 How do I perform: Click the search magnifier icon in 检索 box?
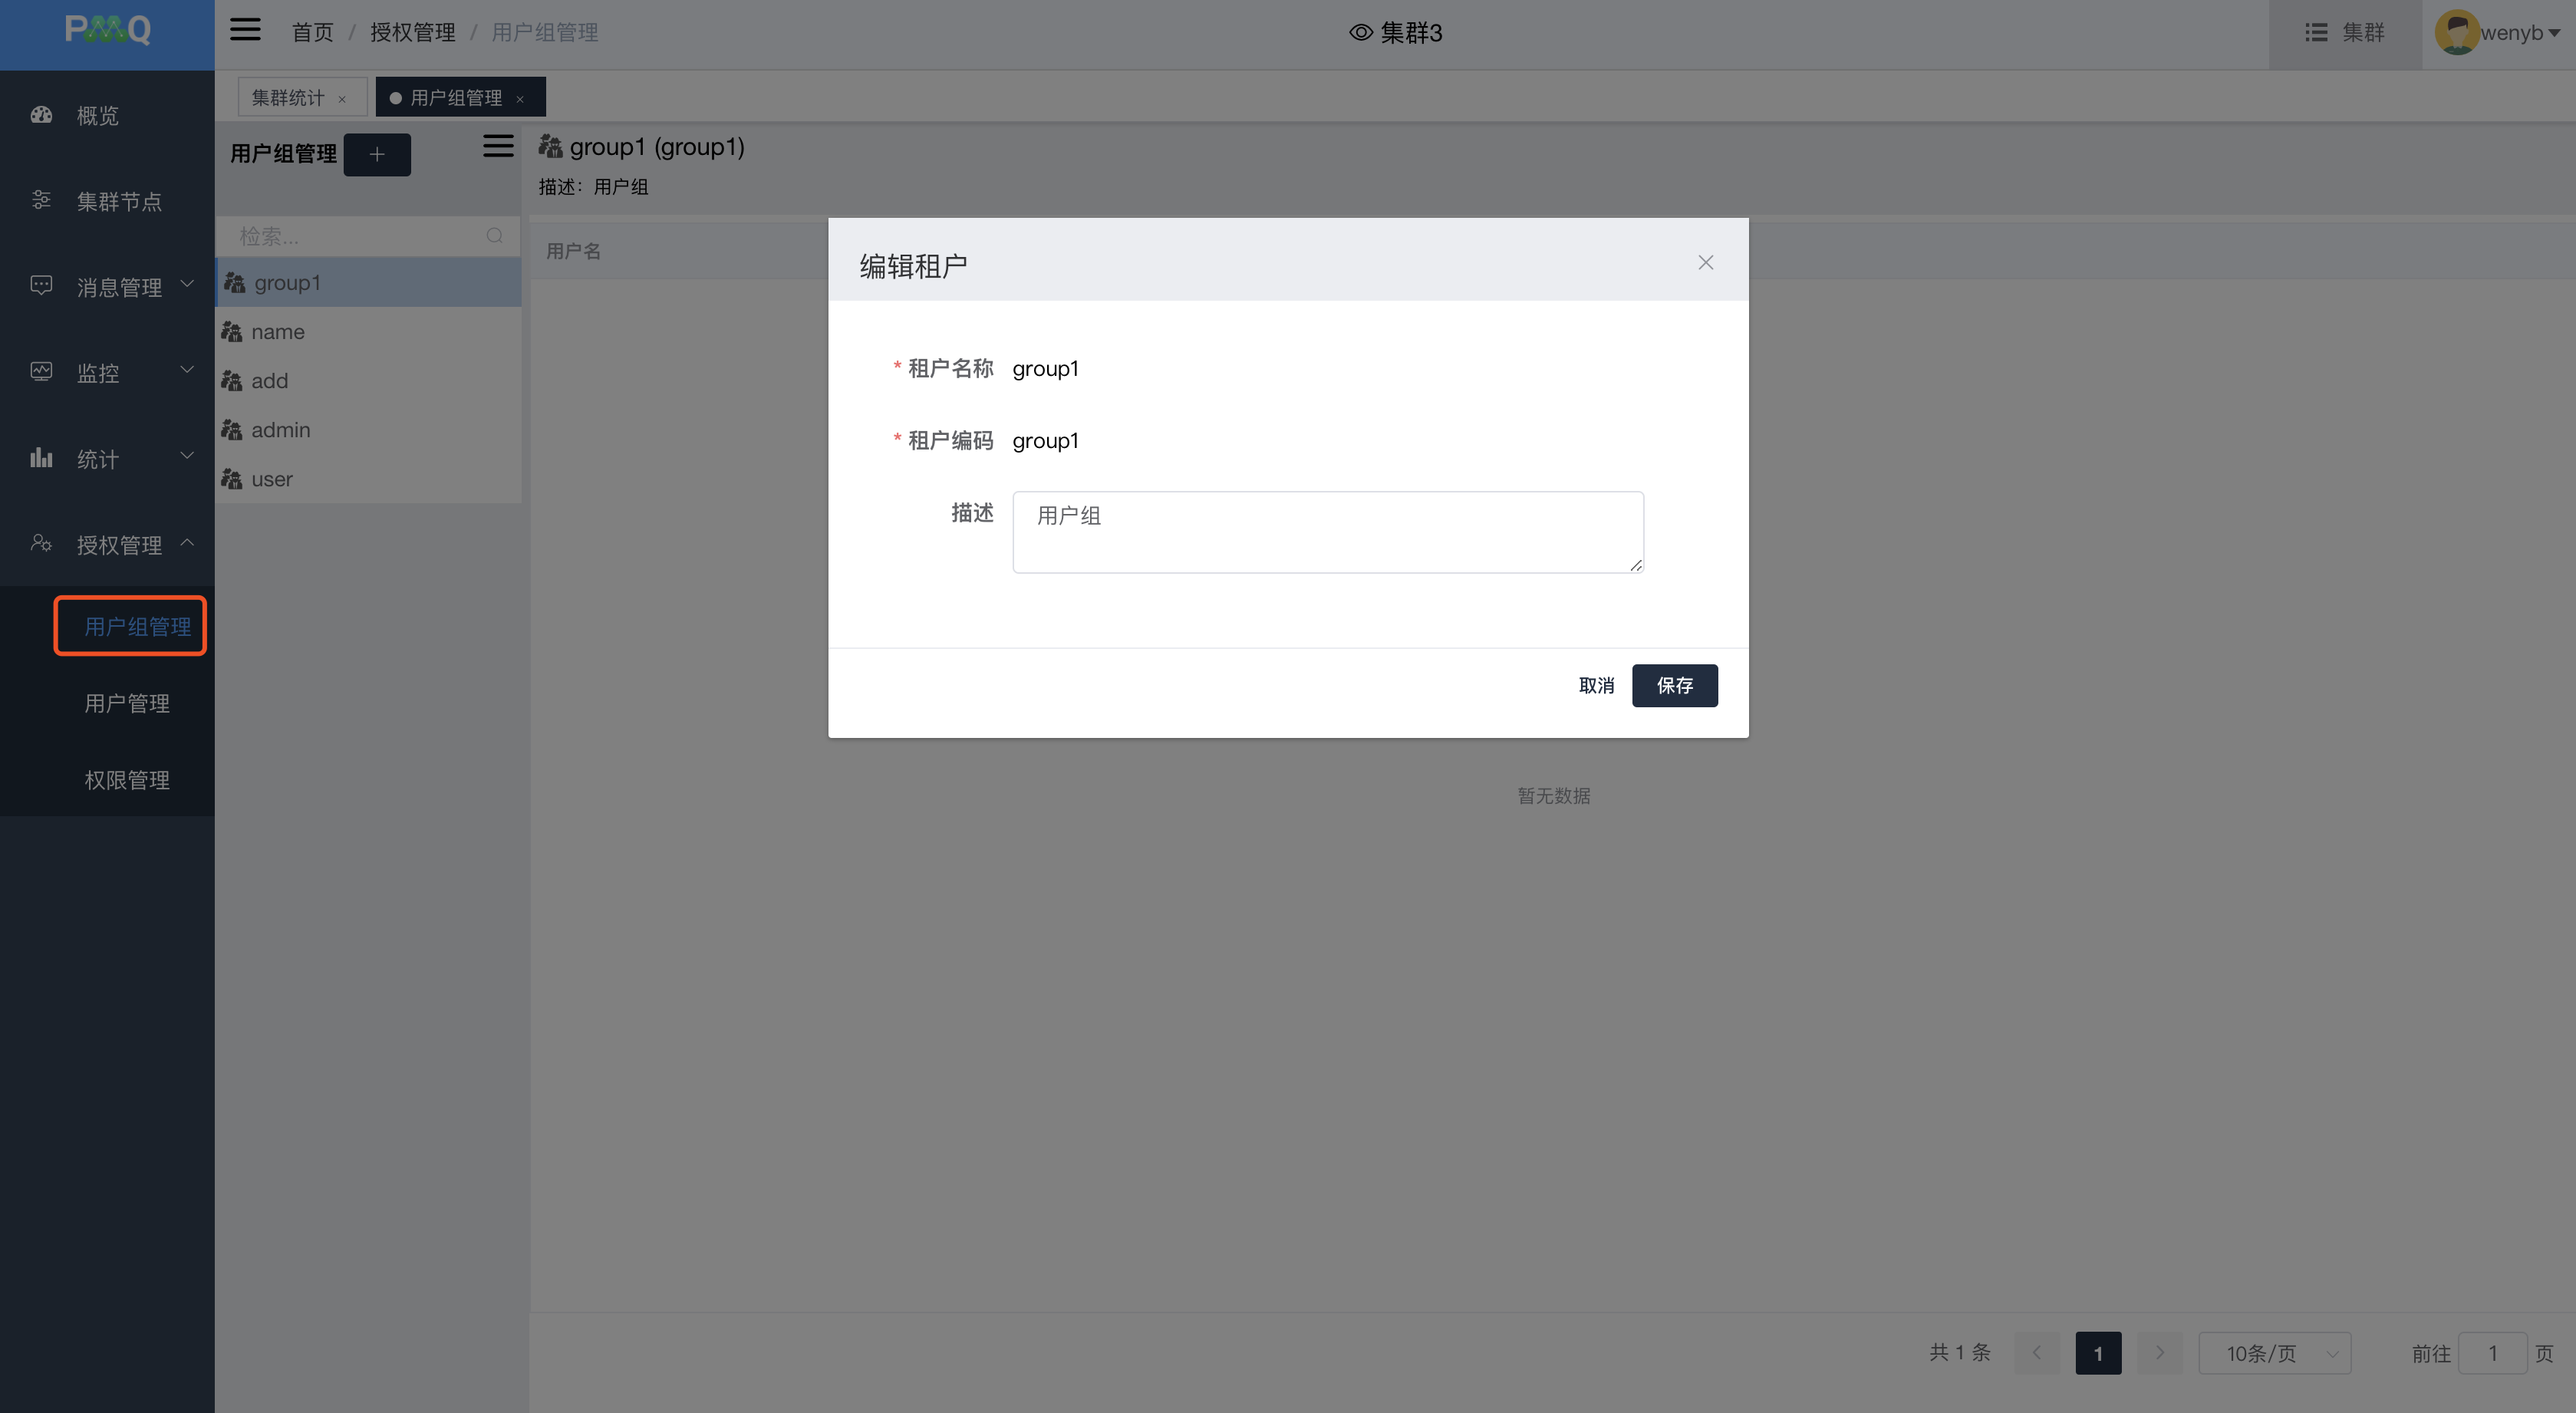coord(494,236)
